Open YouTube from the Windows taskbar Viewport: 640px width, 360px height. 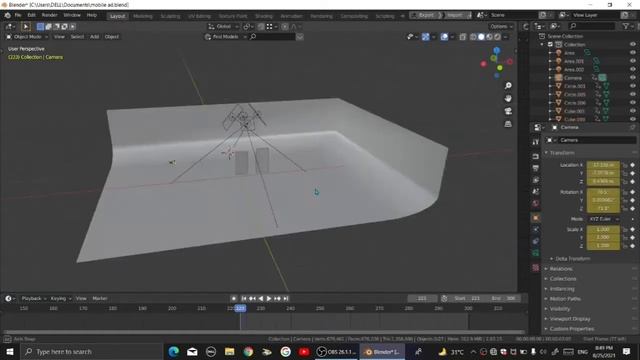(x=304, y=351)
